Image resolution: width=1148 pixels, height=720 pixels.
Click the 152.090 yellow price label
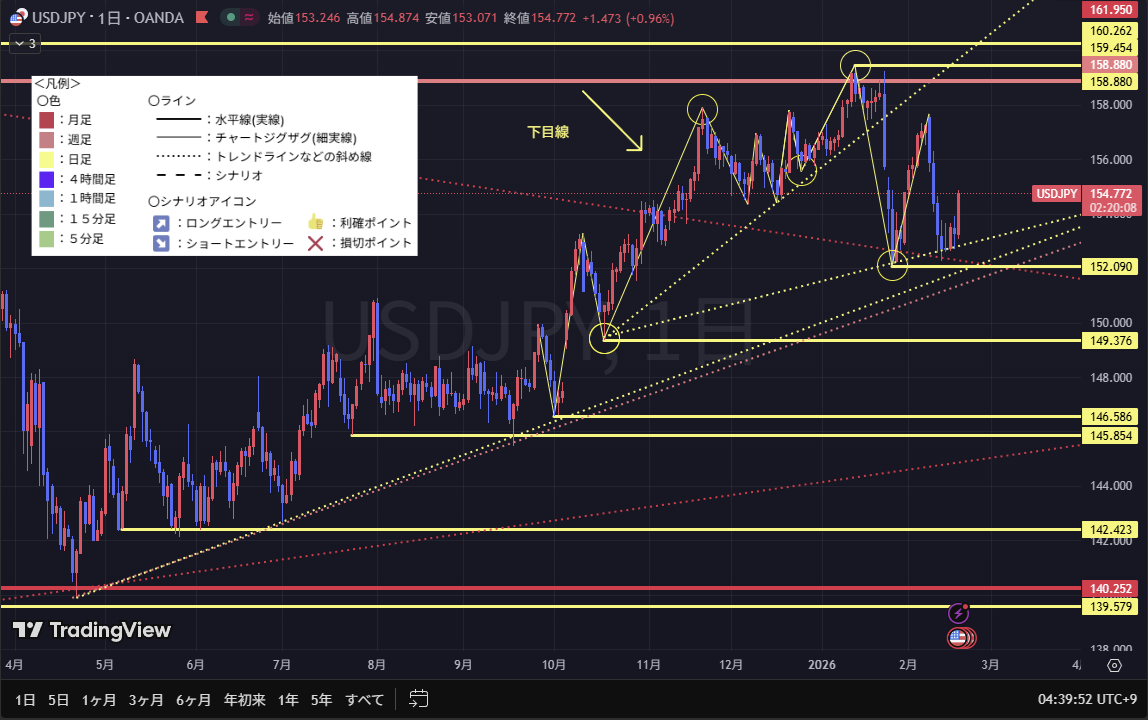1111,267
